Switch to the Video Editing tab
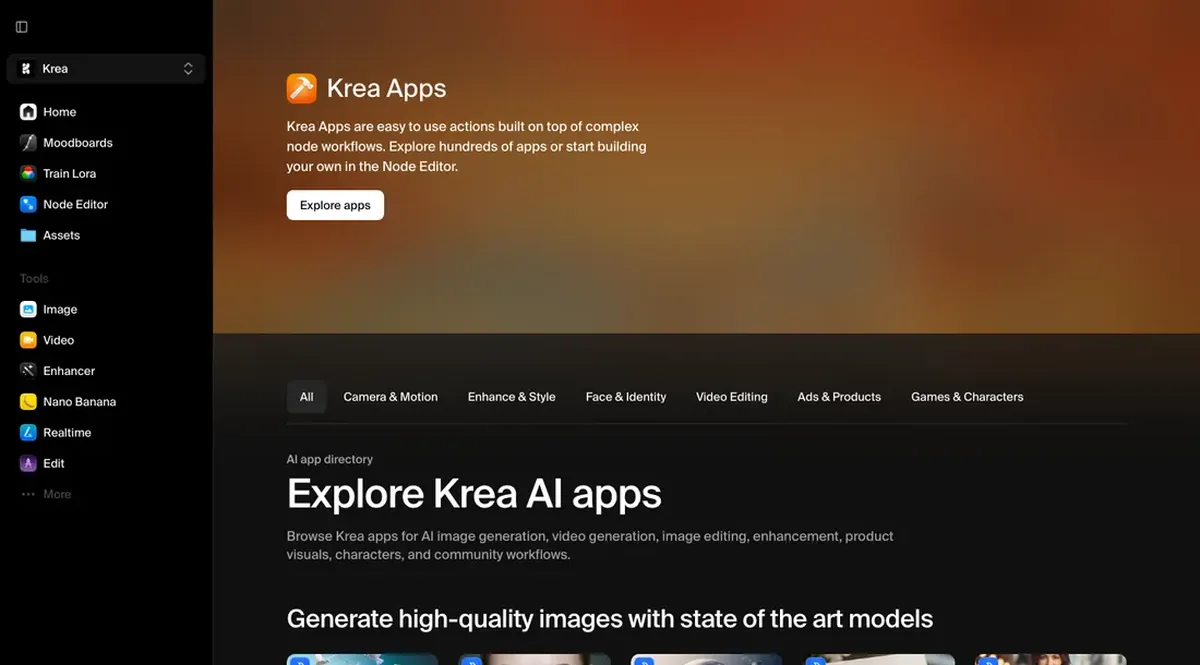 click(x=732, y=397)
